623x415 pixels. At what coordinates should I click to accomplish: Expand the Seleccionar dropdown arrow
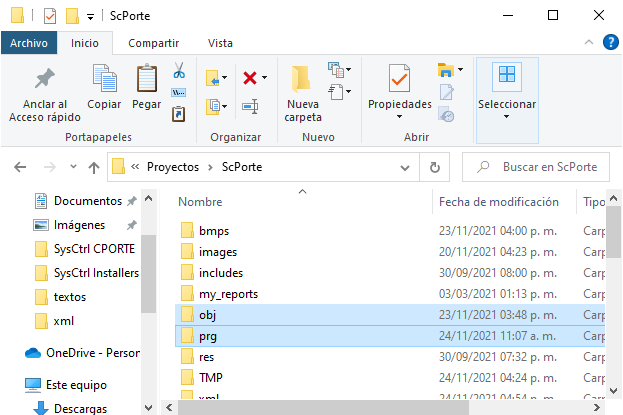click(x=506, y=116)
